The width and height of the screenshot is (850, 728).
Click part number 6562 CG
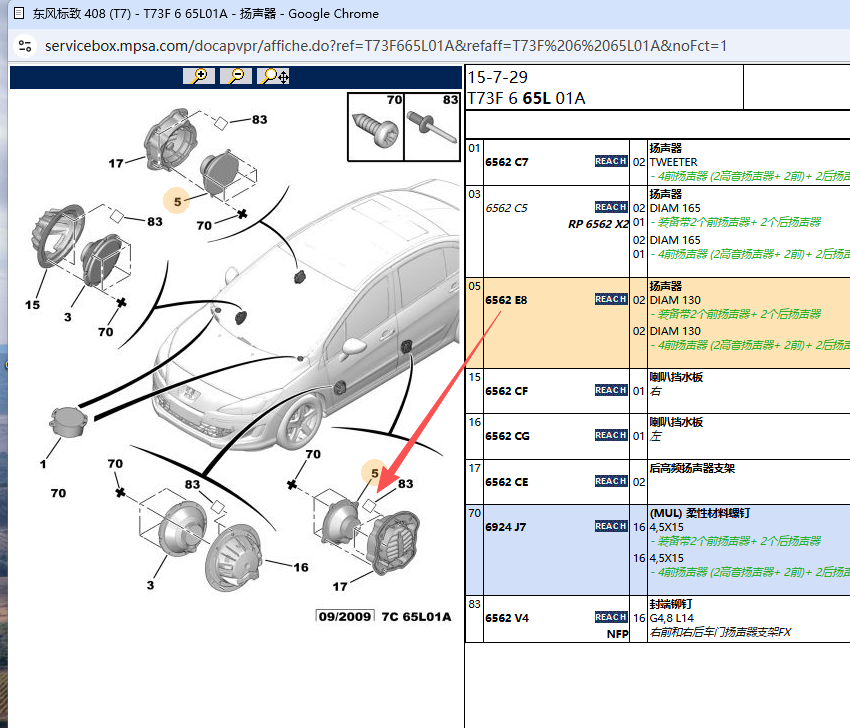coord(506,436)
